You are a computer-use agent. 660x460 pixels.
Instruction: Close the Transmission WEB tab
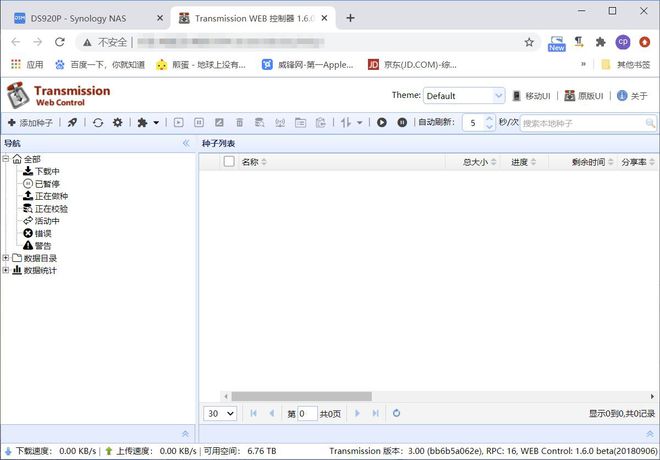325,18
